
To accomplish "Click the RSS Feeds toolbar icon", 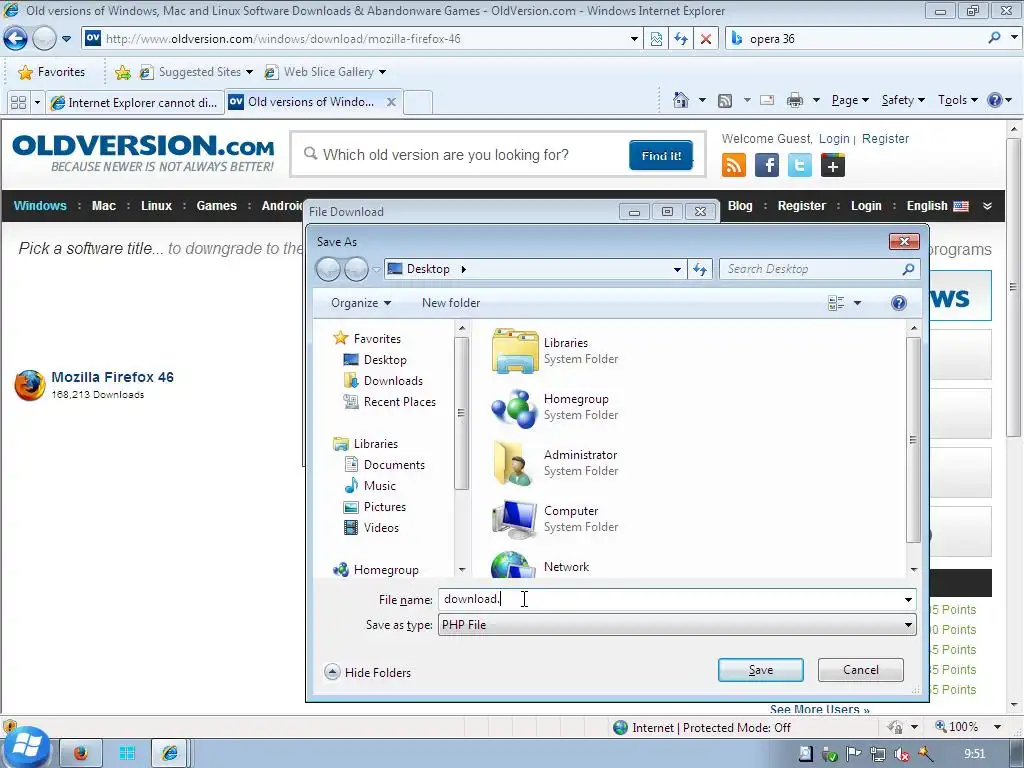I will coord(724,100).
